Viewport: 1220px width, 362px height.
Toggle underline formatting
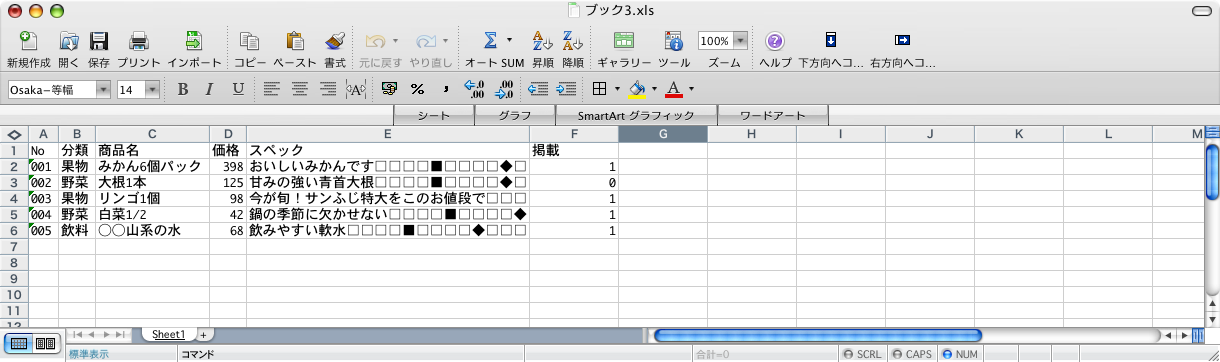pyautogui.click(x=237, y=89)
